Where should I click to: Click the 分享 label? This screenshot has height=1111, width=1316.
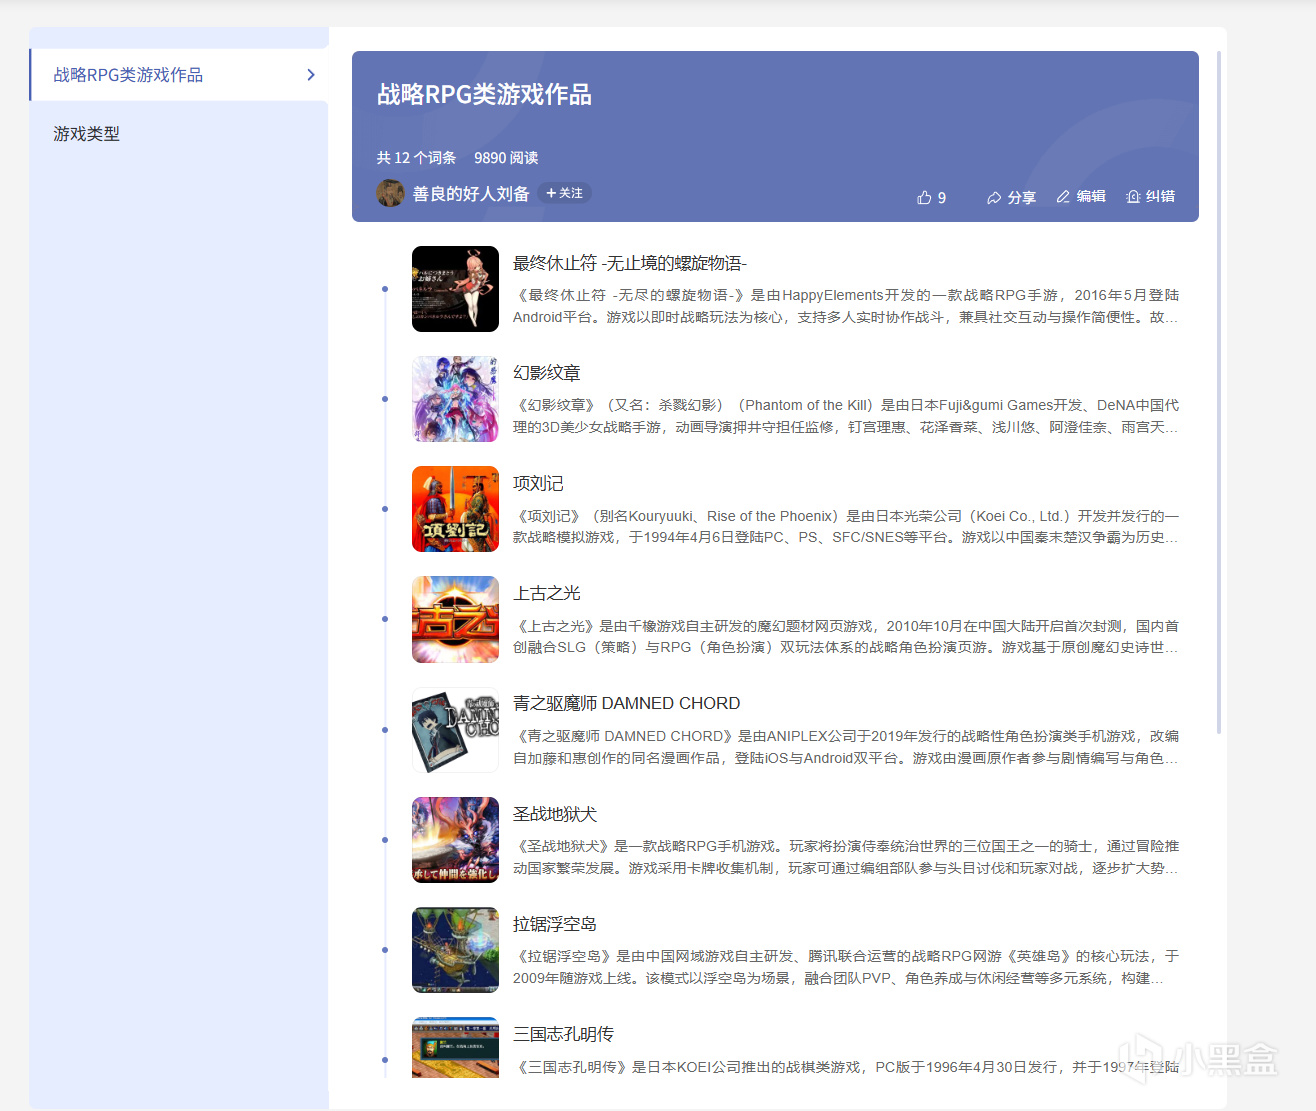pyautogui.click(x=1021, y=198)
